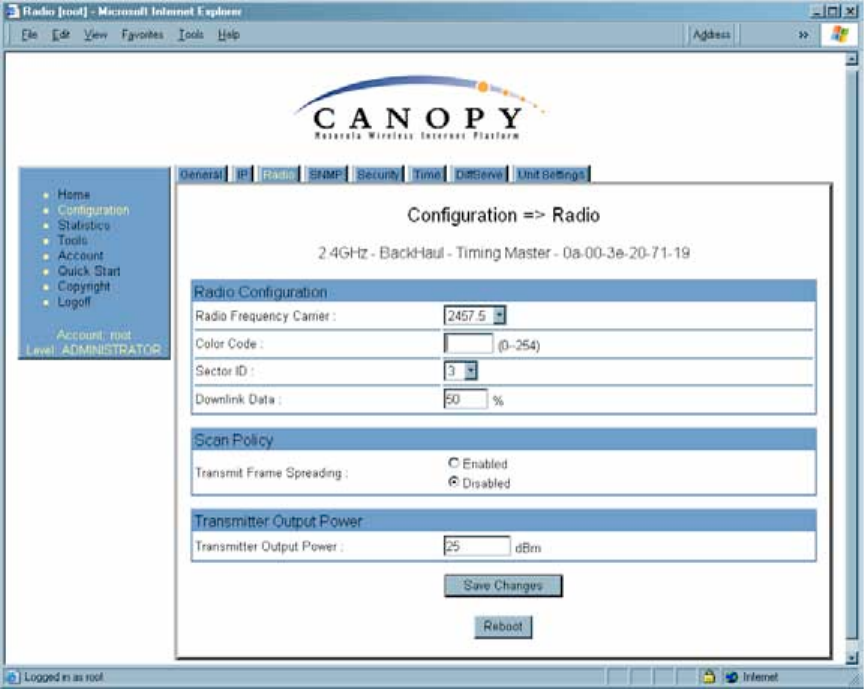The height and width of the screenshot is (689, 864).
Task: Select Disabled for Transmit Frame Spreading
Action: (x=453, y=482)
